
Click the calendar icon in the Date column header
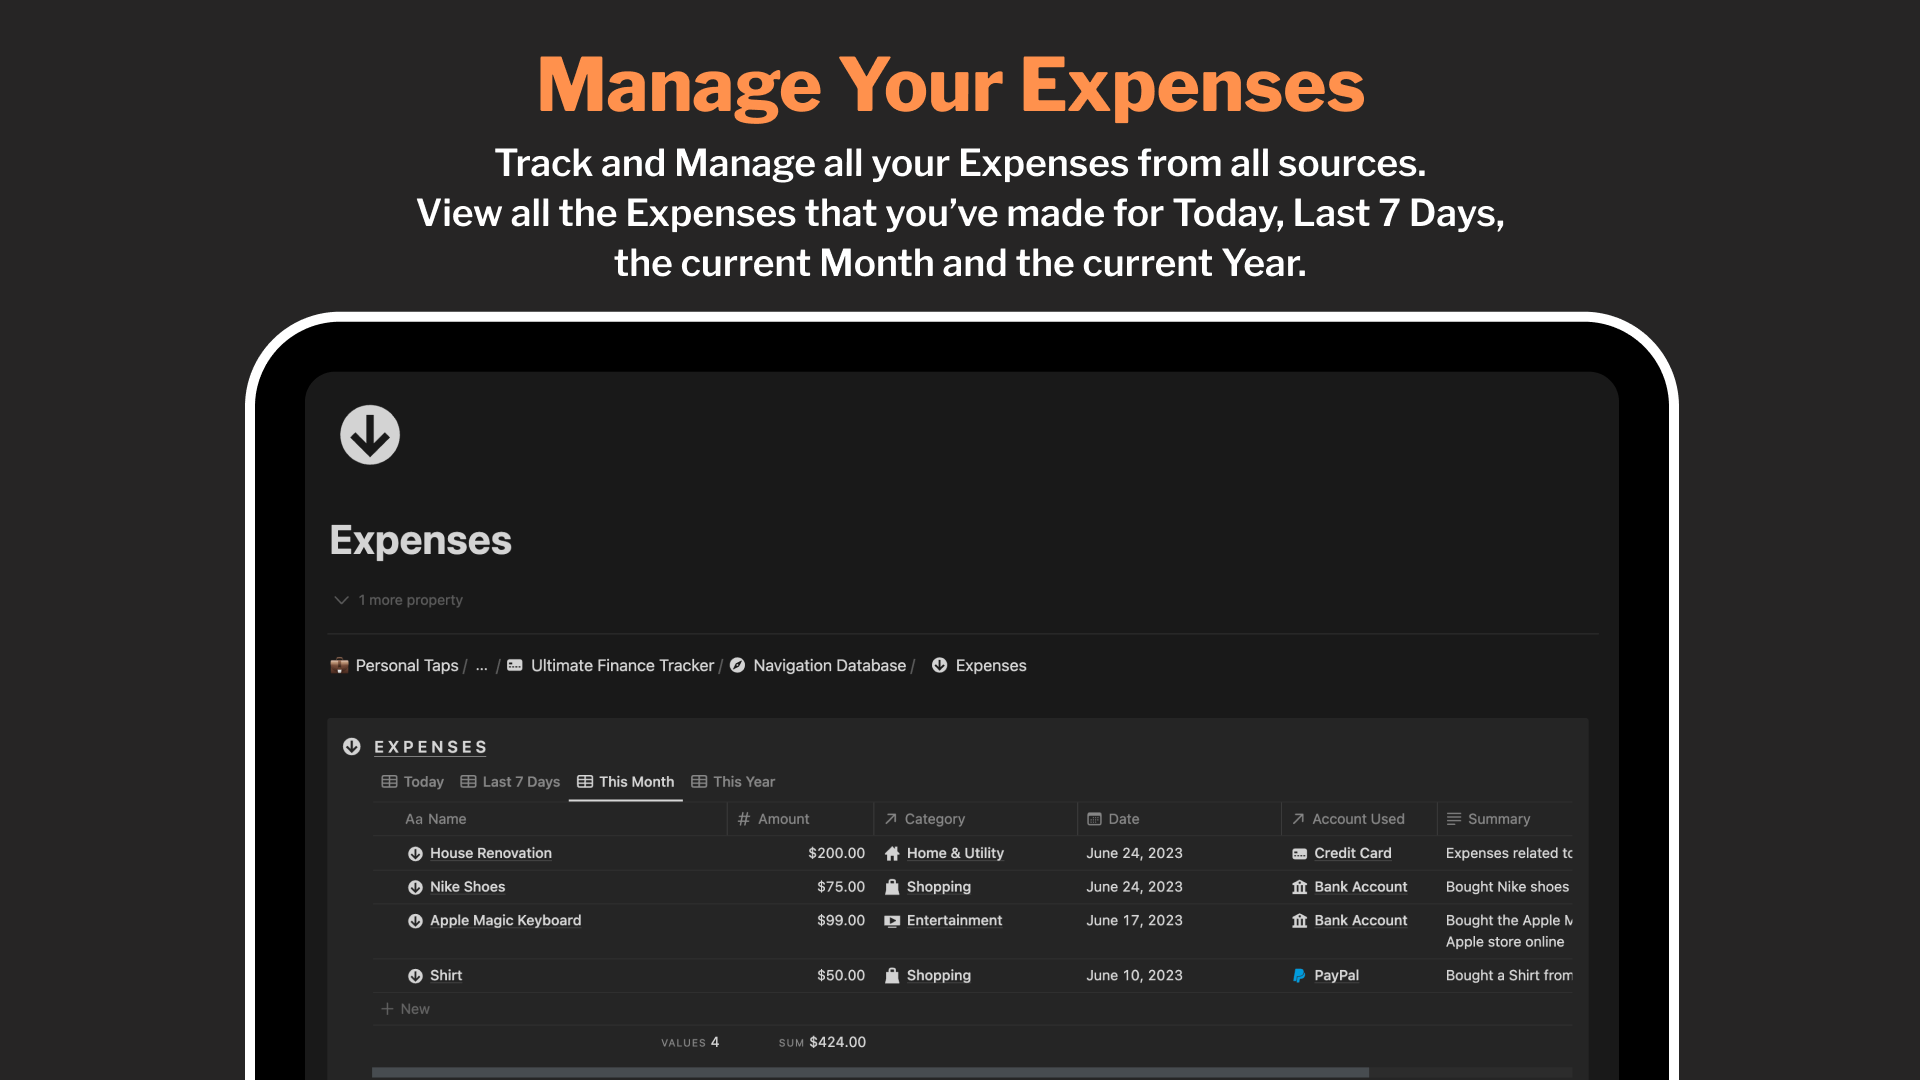[1094, 818]
